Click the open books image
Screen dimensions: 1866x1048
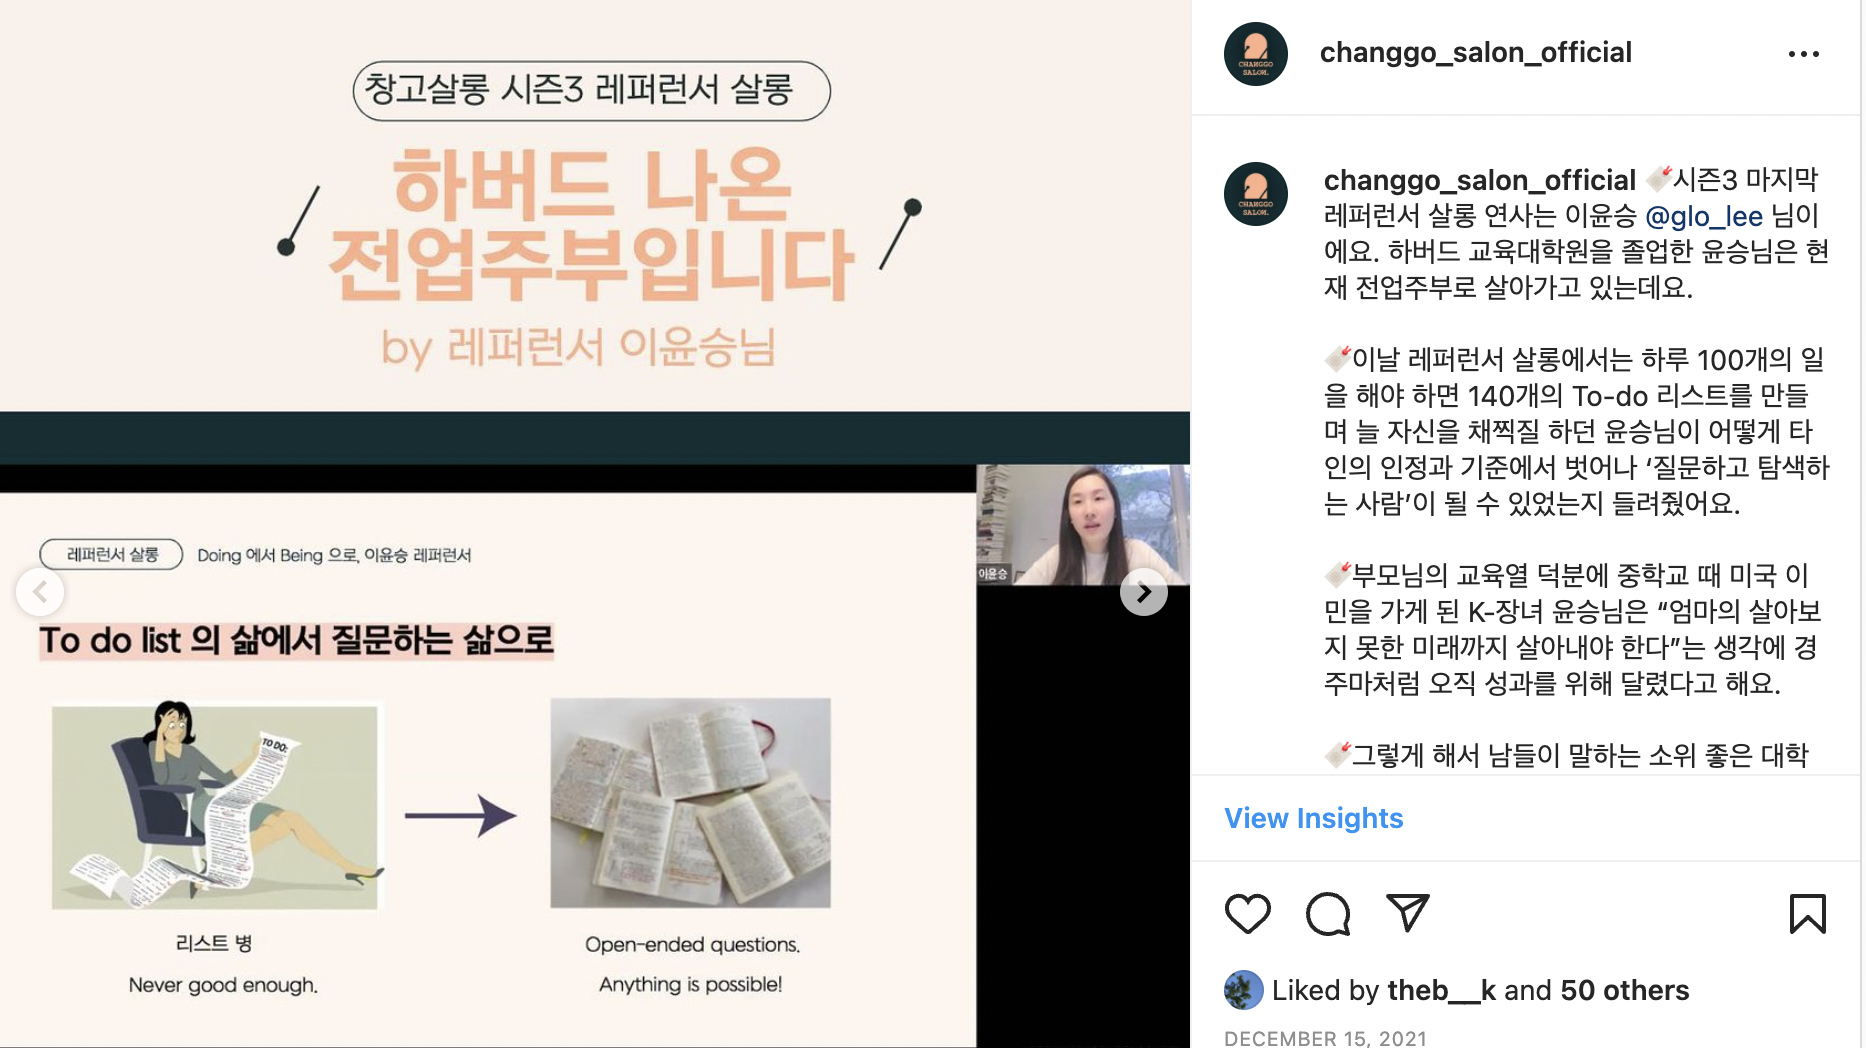point(690,803)
